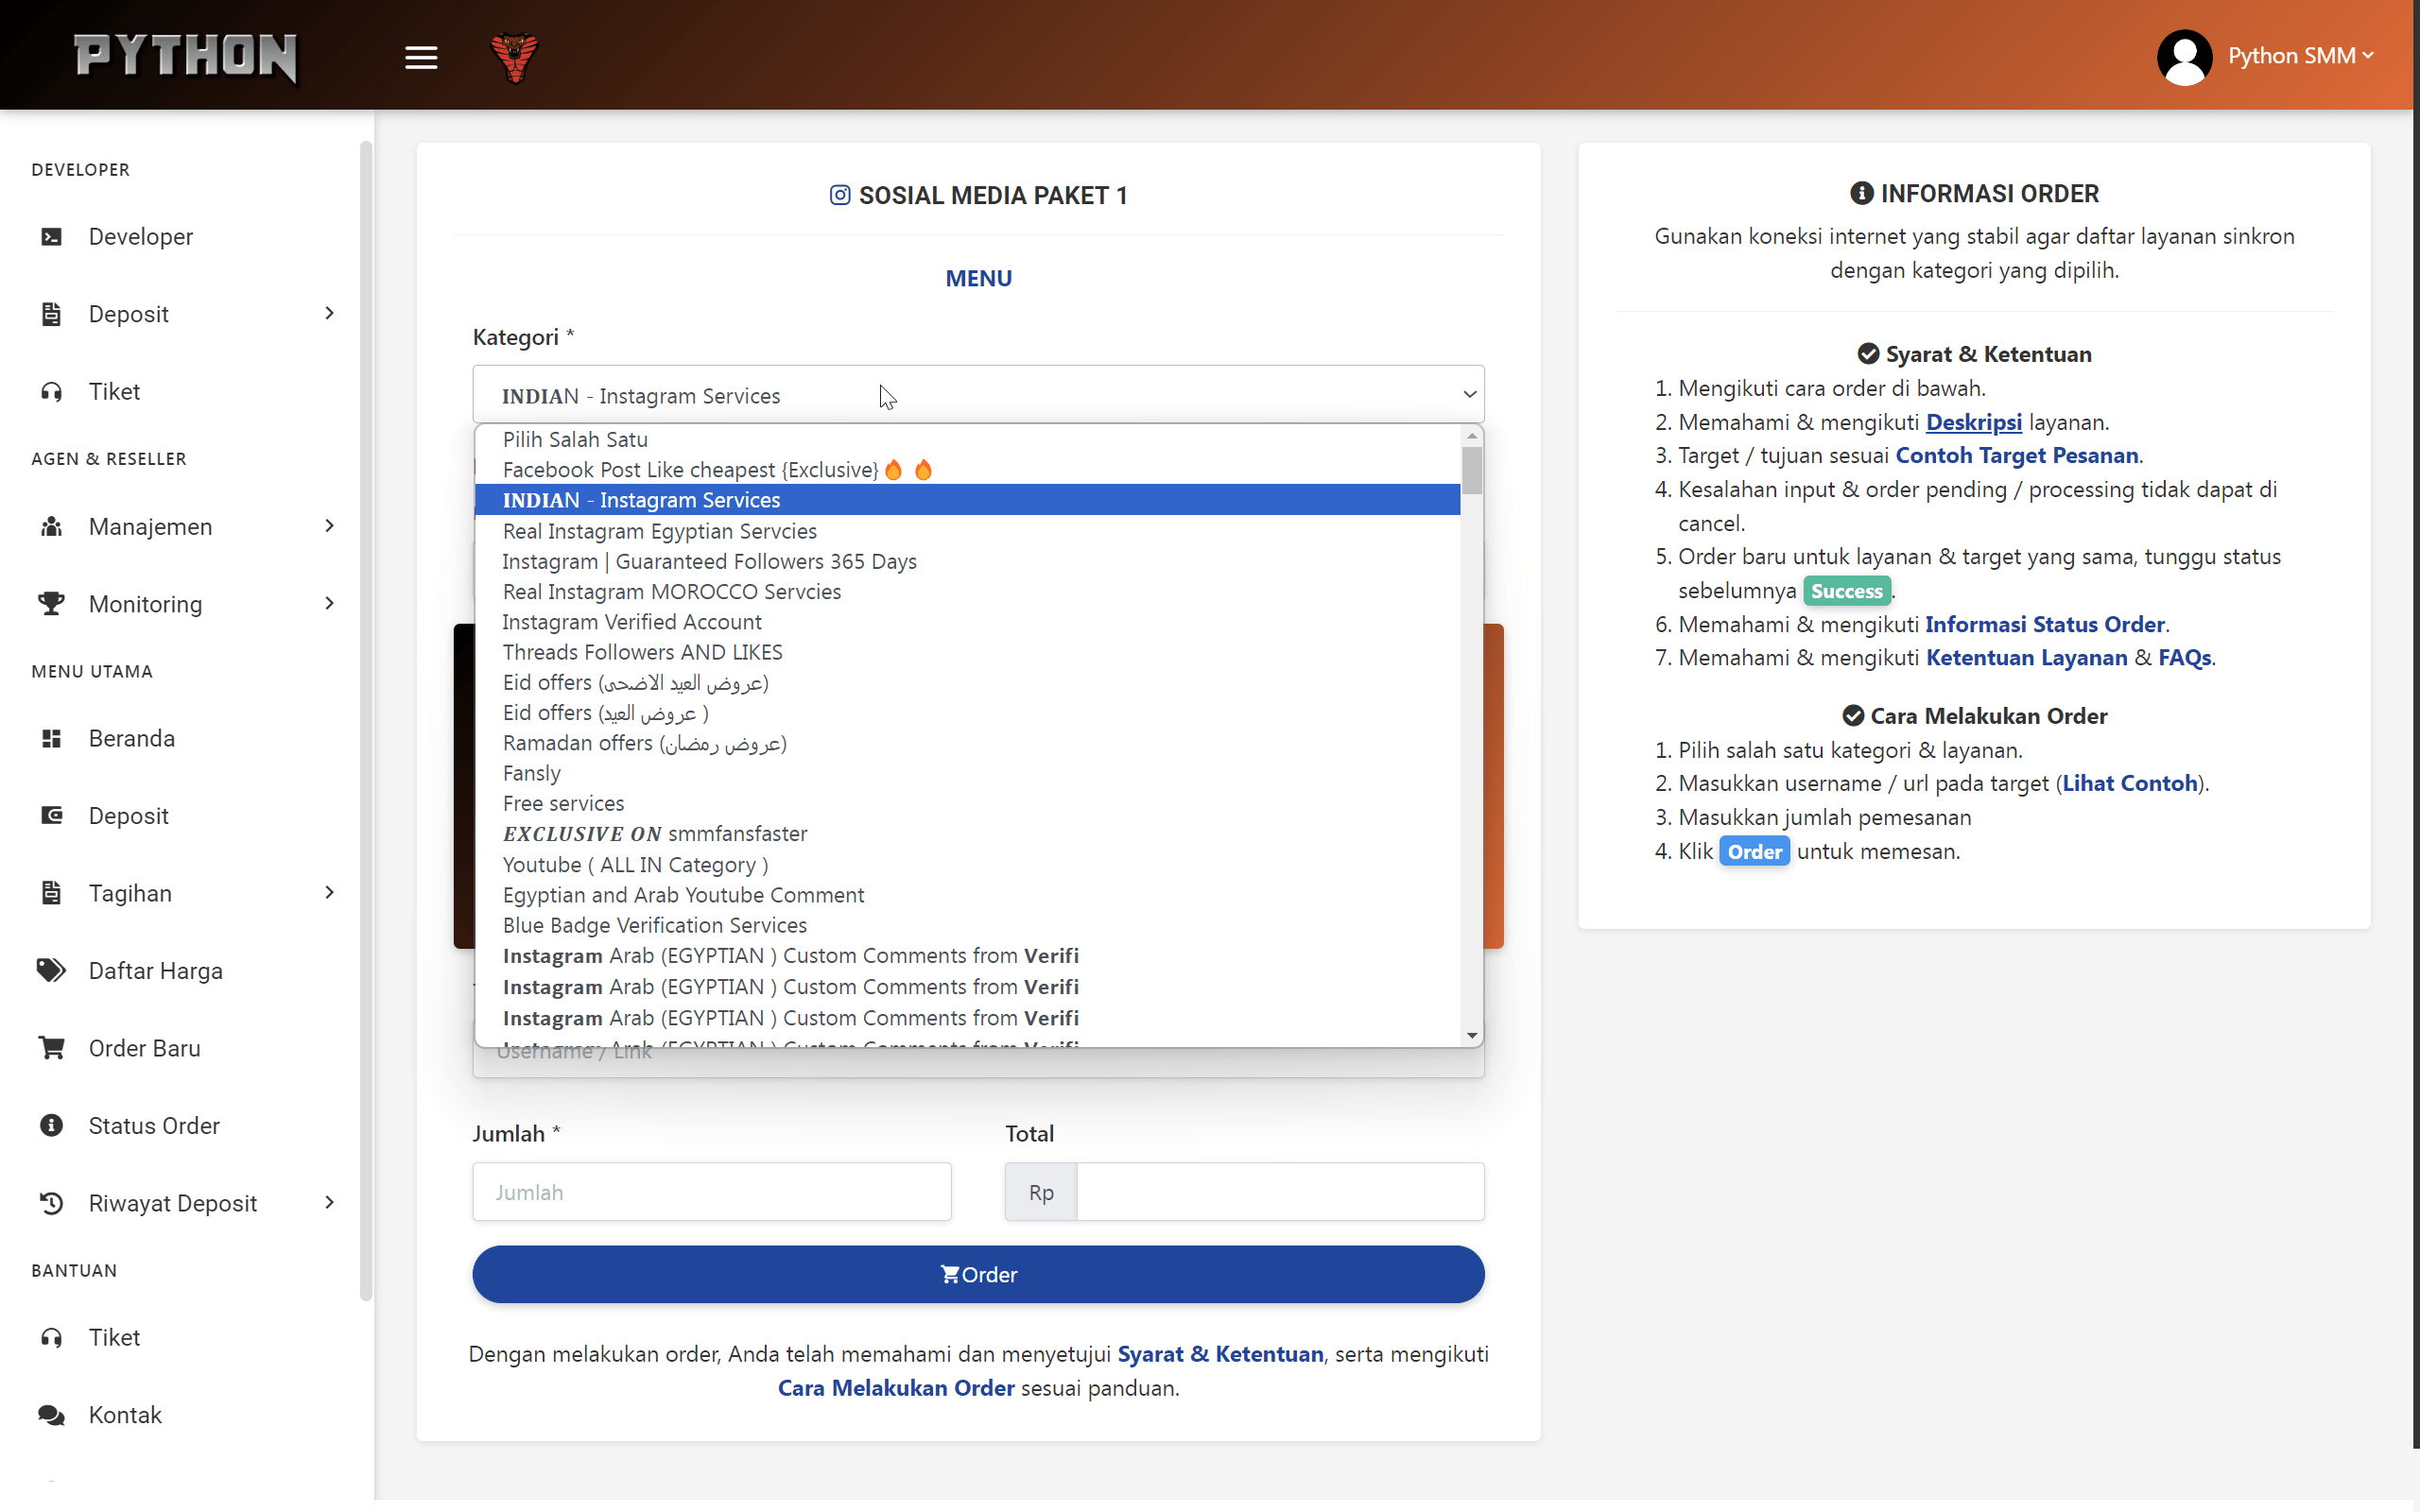This screenshot has width=2420, height=1512.
Task: Click the blue Order button
Action: pyautogui.click(x=977, y=1274)
